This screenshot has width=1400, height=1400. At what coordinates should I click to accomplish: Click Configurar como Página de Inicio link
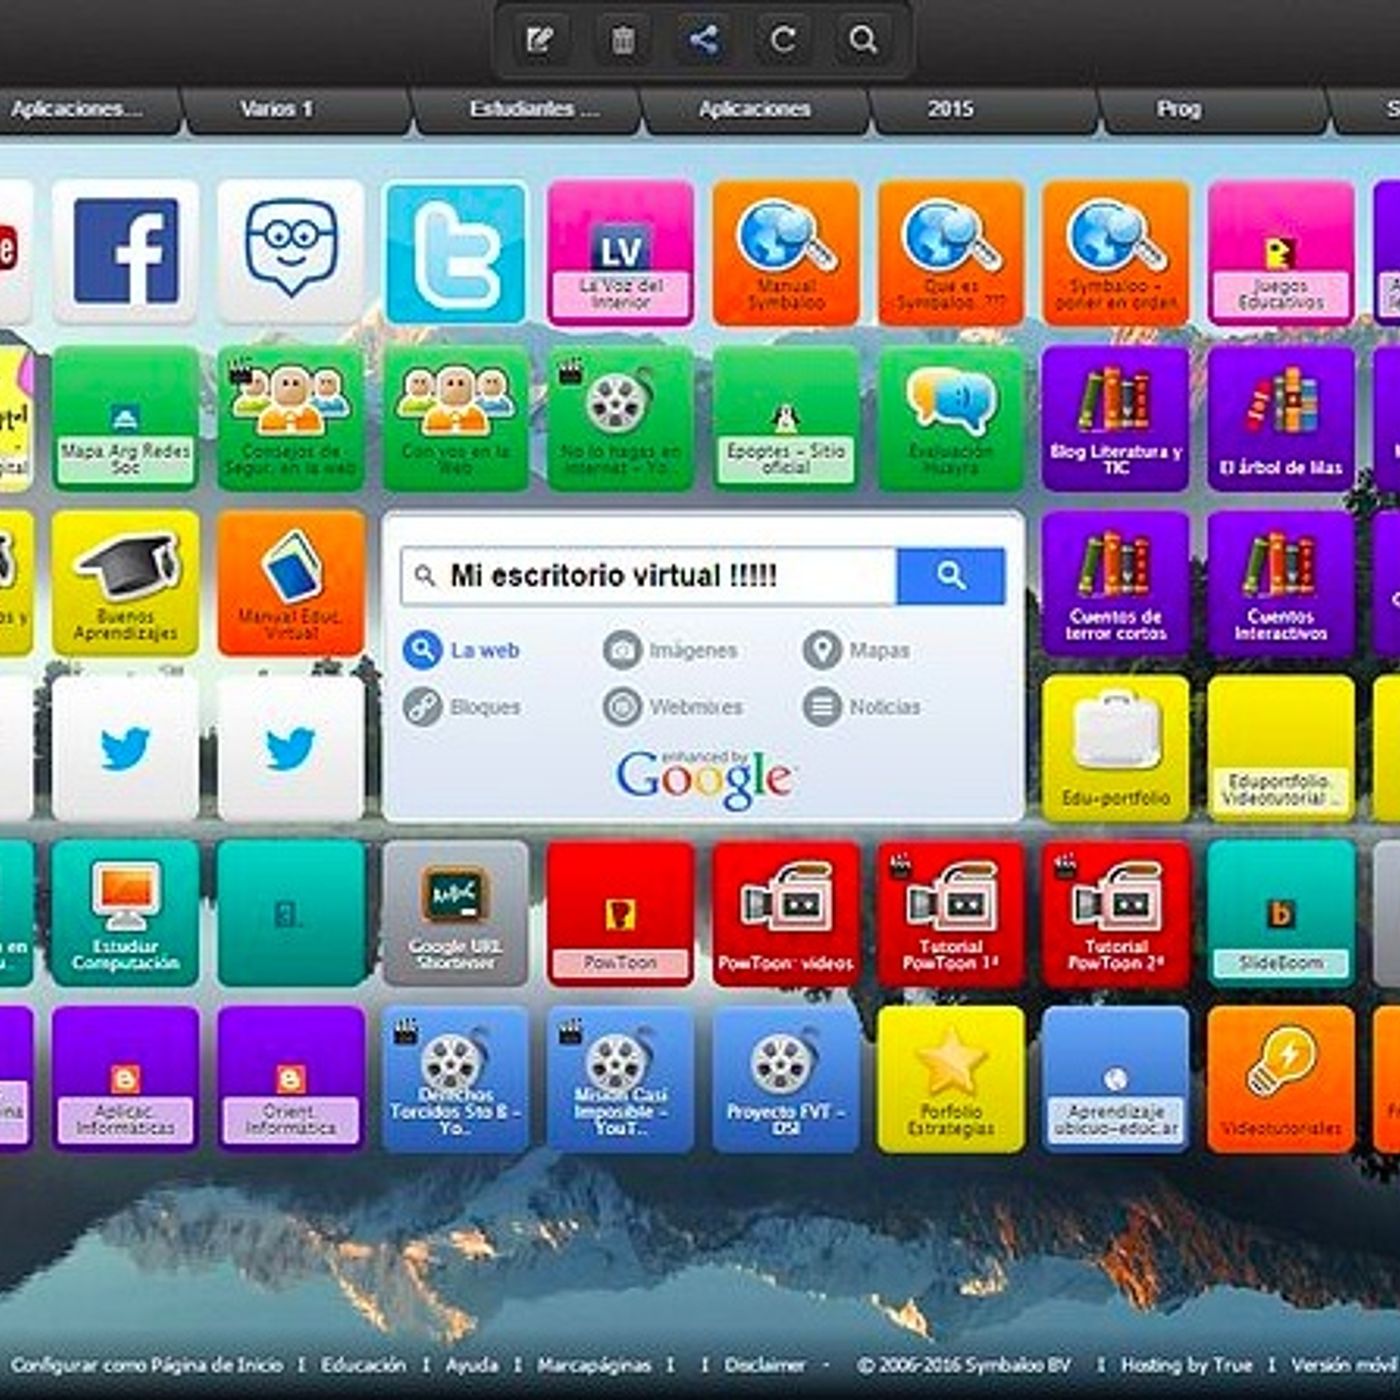tap(147, 1365)
